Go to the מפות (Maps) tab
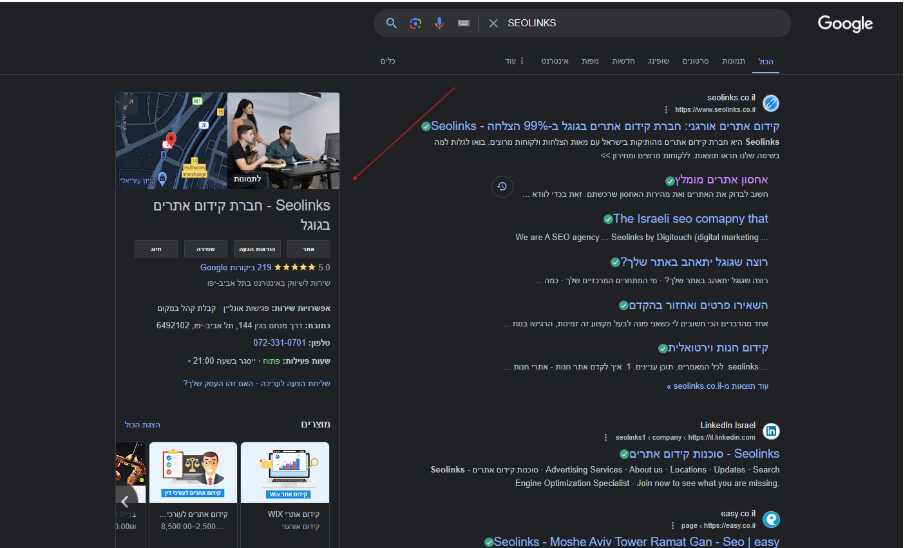Image resolution: width=905 pixels, height=548 pixels. coord(590,61)
